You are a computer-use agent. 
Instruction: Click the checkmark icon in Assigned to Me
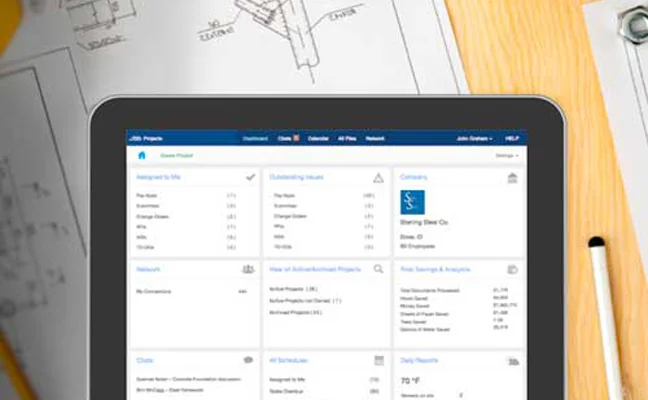pos(250,177)
